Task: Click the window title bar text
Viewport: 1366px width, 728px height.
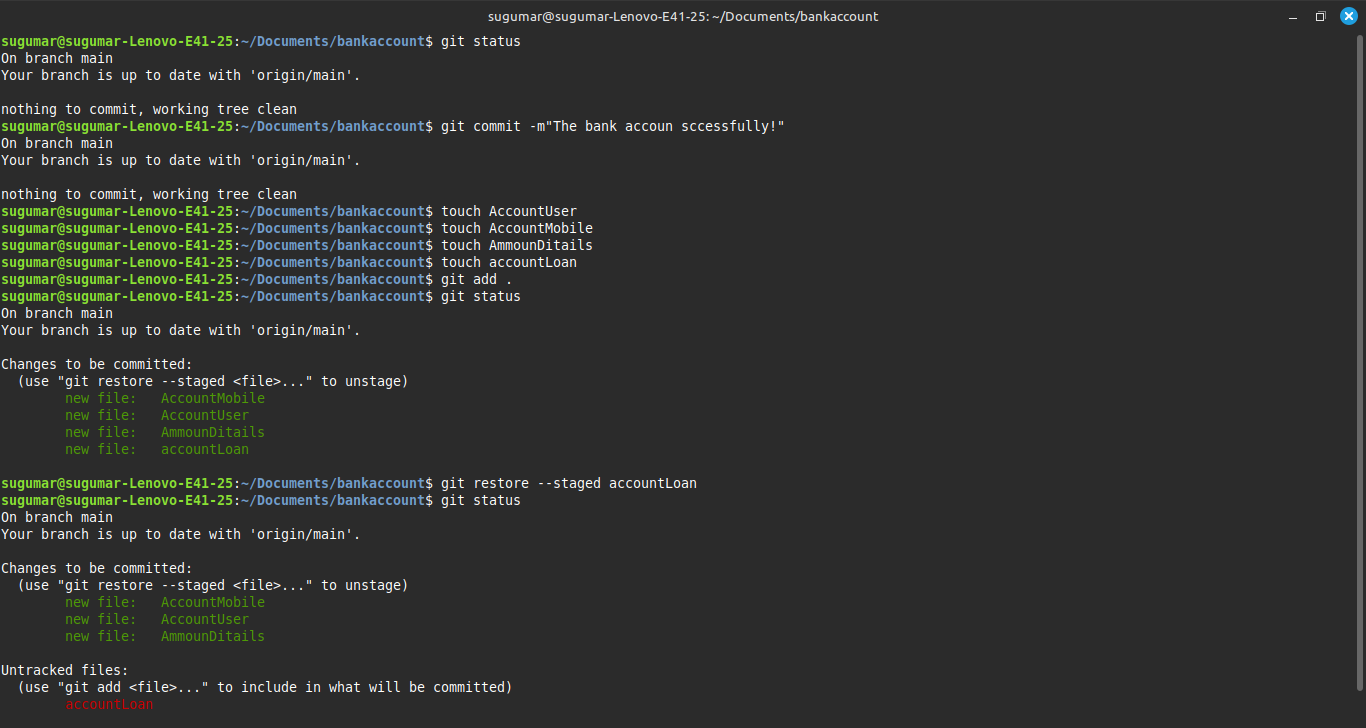Action: 683,16
